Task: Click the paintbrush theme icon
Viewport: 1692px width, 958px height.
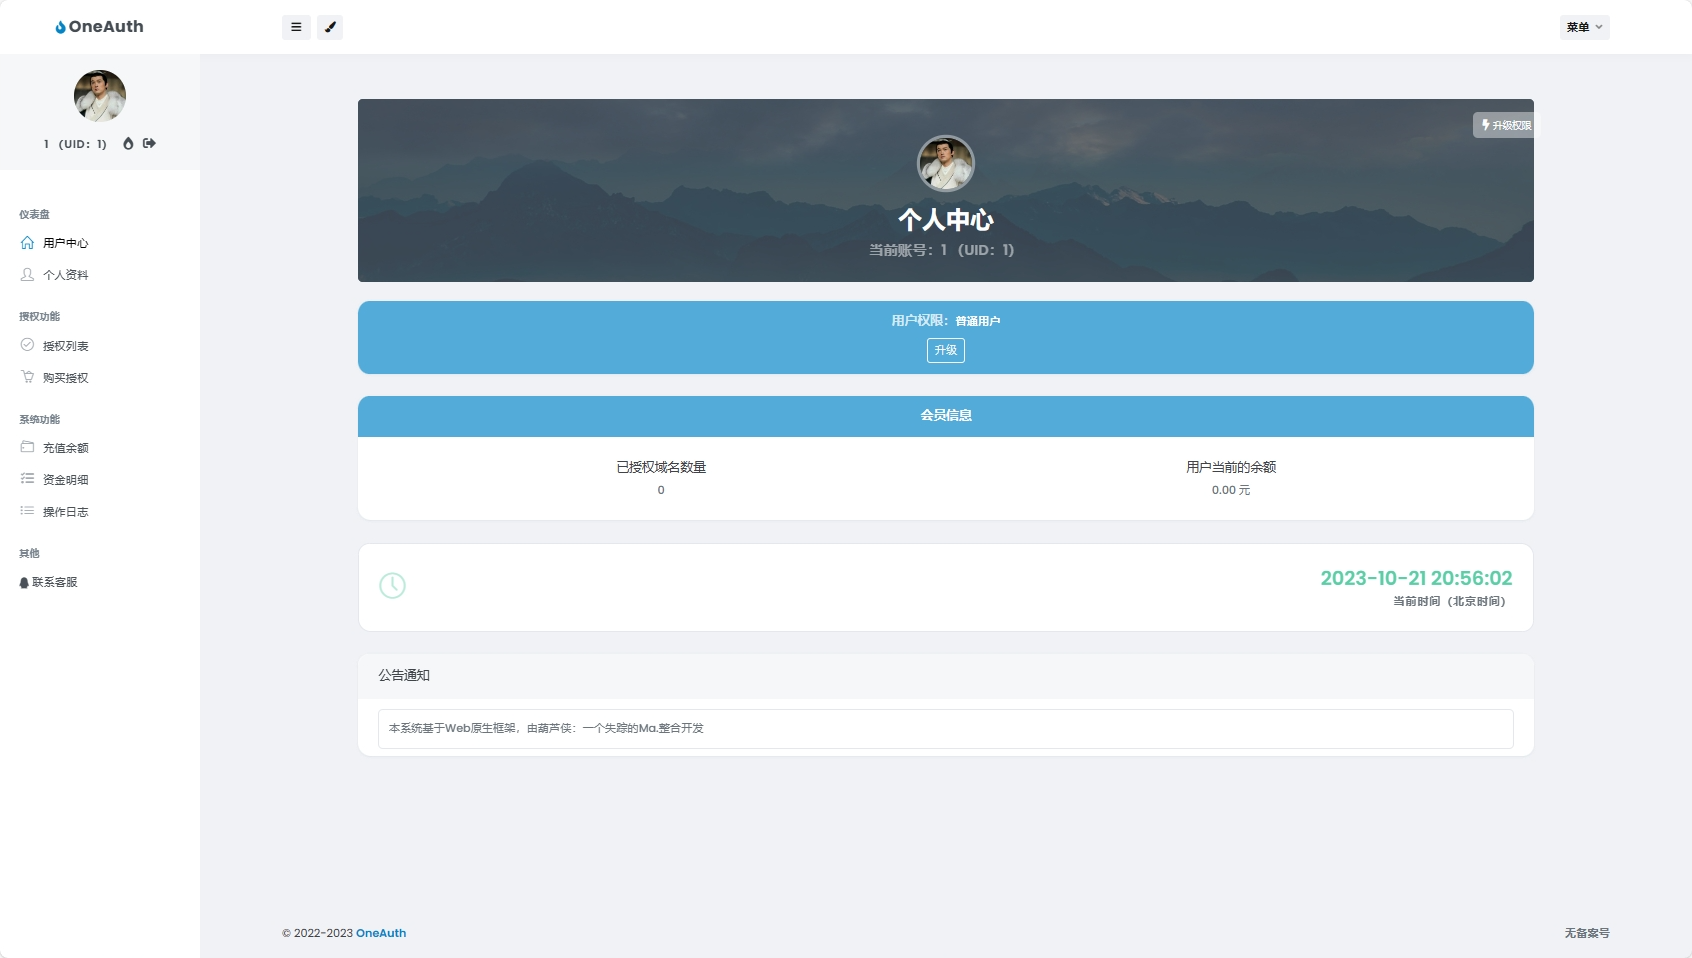Action: tap(330, 27)
